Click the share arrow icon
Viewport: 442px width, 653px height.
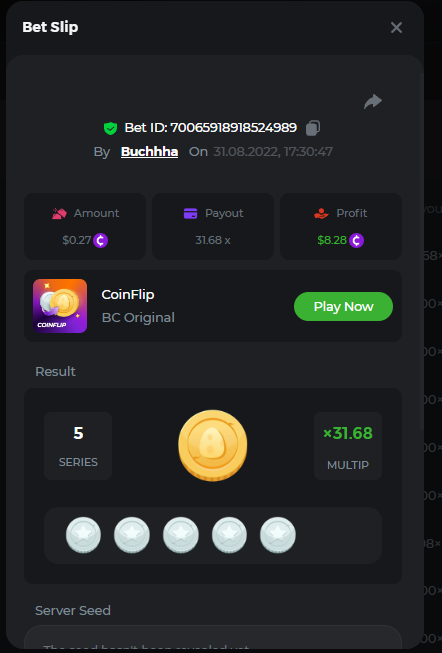point(373,101)
